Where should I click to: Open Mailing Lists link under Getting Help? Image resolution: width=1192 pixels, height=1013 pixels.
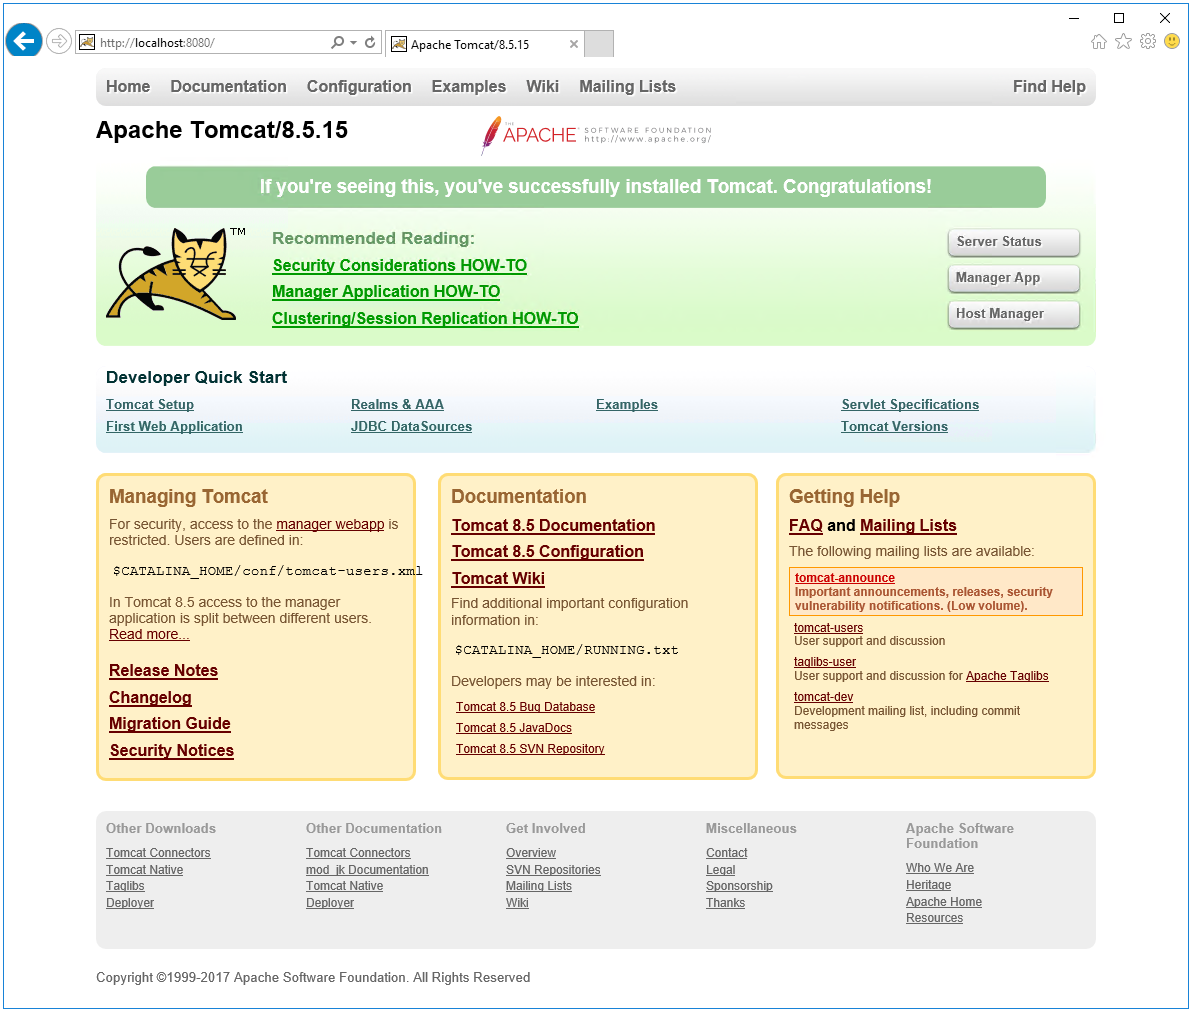908,526
